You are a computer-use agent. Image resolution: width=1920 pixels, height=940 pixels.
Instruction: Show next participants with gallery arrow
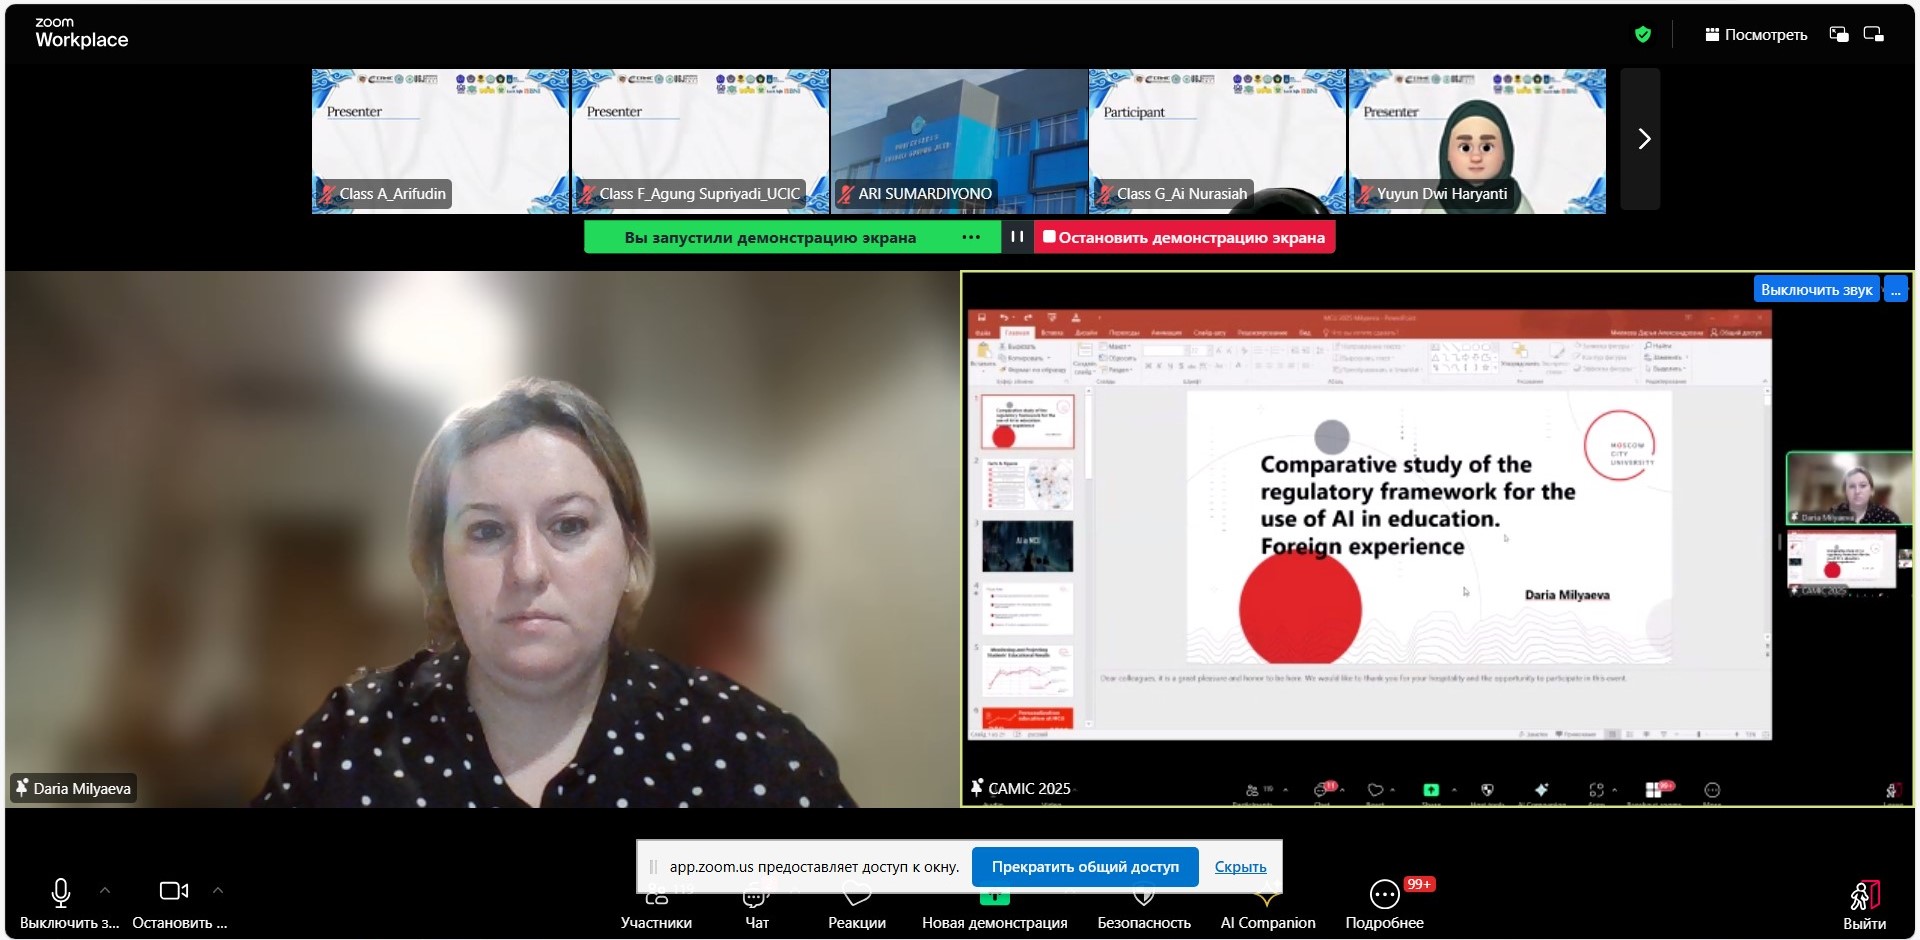(1643, 139)
